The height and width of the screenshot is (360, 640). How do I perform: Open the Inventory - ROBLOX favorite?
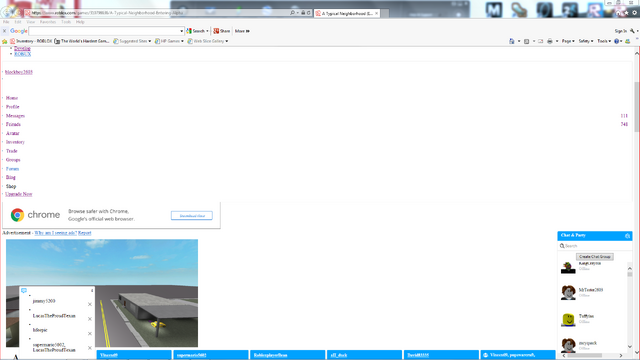pos(31,41)
